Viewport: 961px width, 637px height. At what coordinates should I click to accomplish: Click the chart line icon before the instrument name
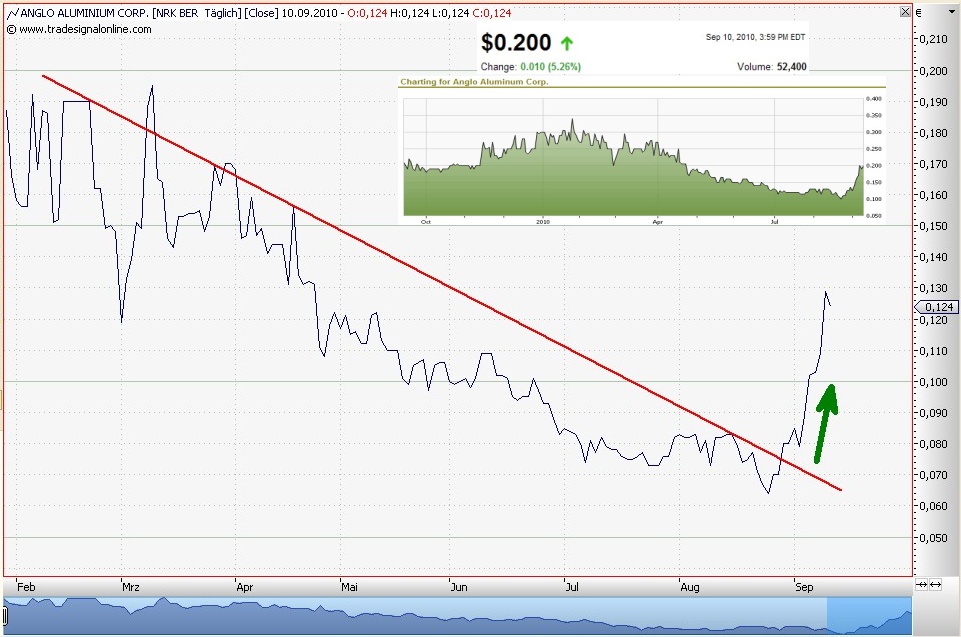pyautogui.click(x=14, y=13)
